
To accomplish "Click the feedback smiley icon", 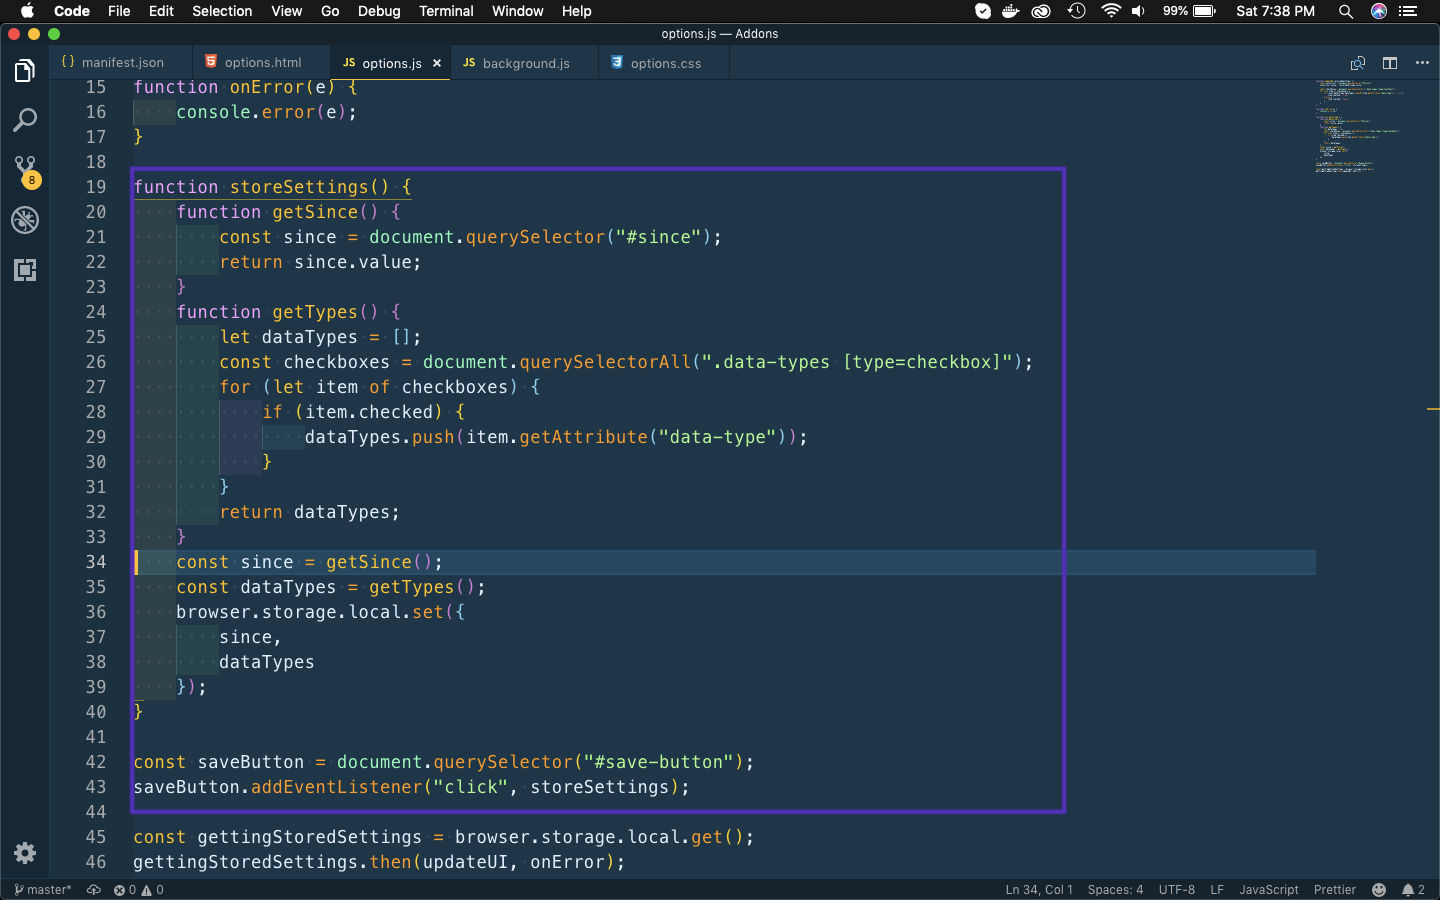I will (x=1379, y=890).
